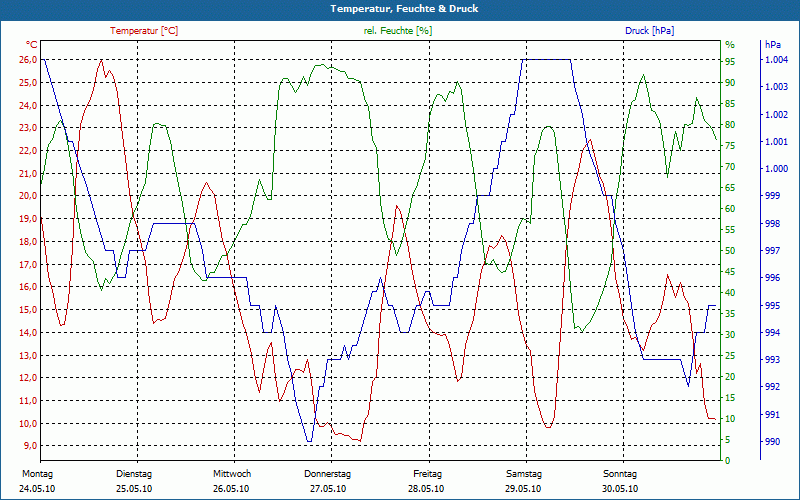The image size is (800, 500).
Task: Click the '993' pressure axis value
Action: pos(772,360)
